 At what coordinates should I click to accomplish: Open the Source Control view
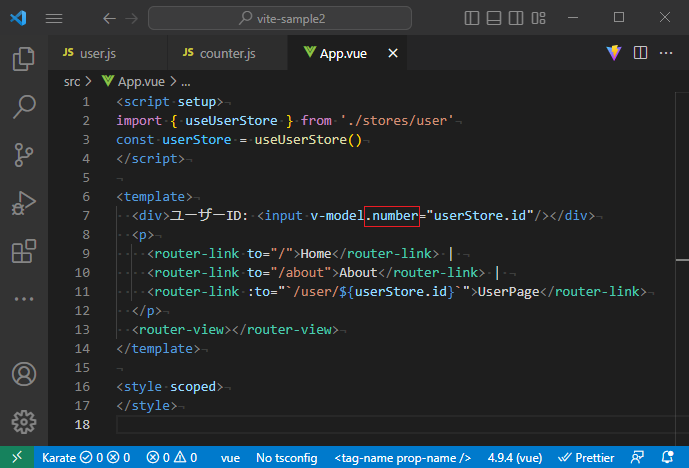tap(24, 155)
